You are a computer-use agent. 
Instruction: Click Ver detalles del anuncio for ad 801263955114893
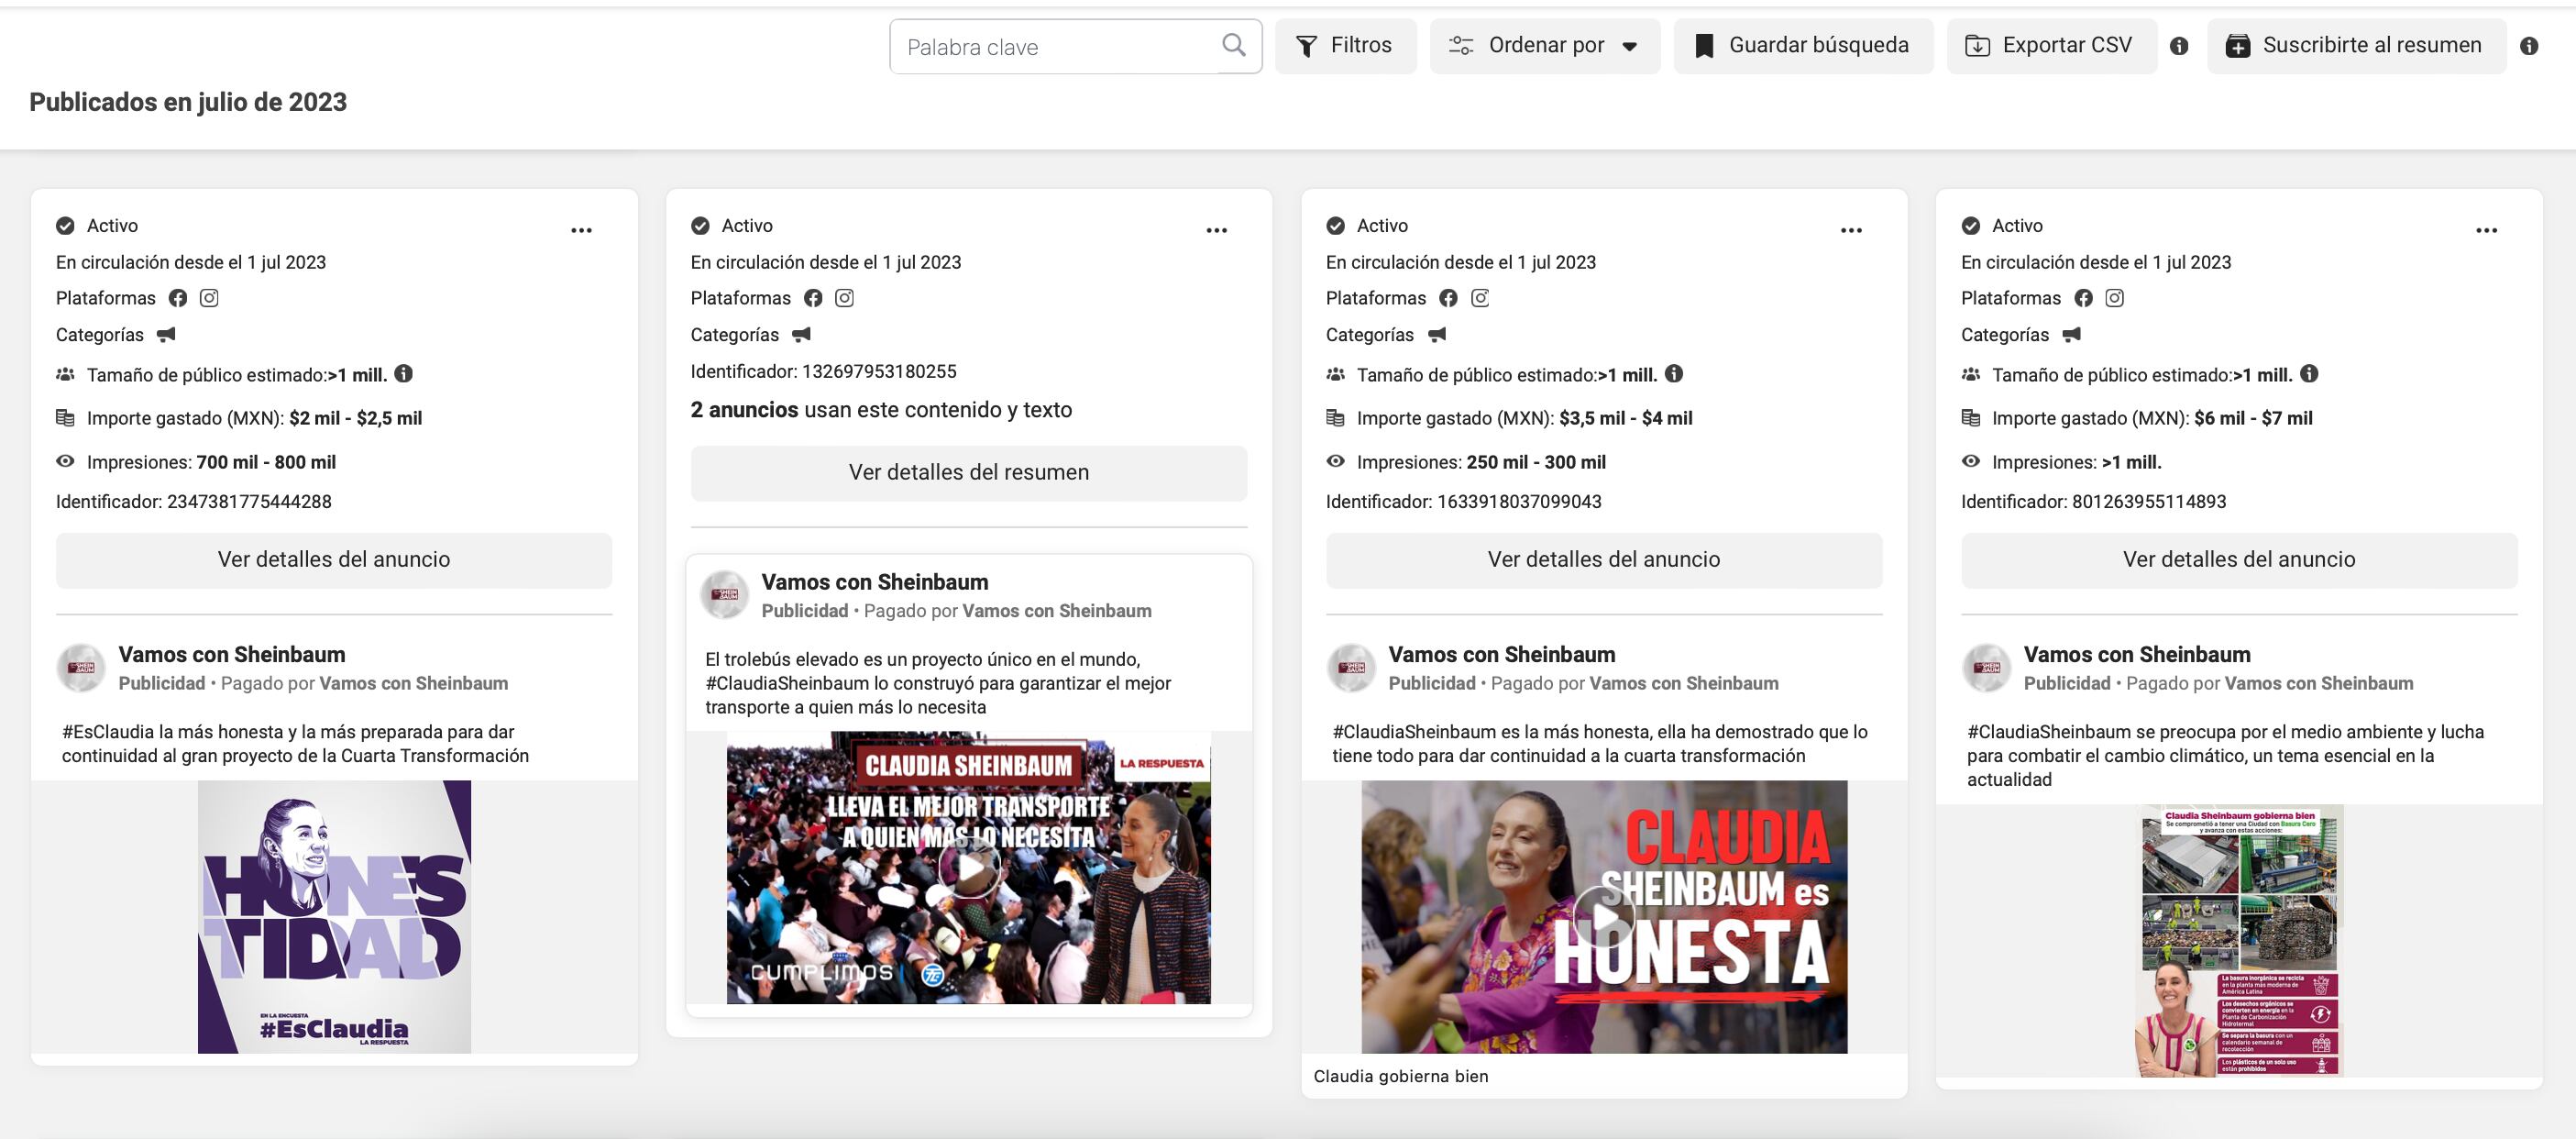[x=2239, y=560]
